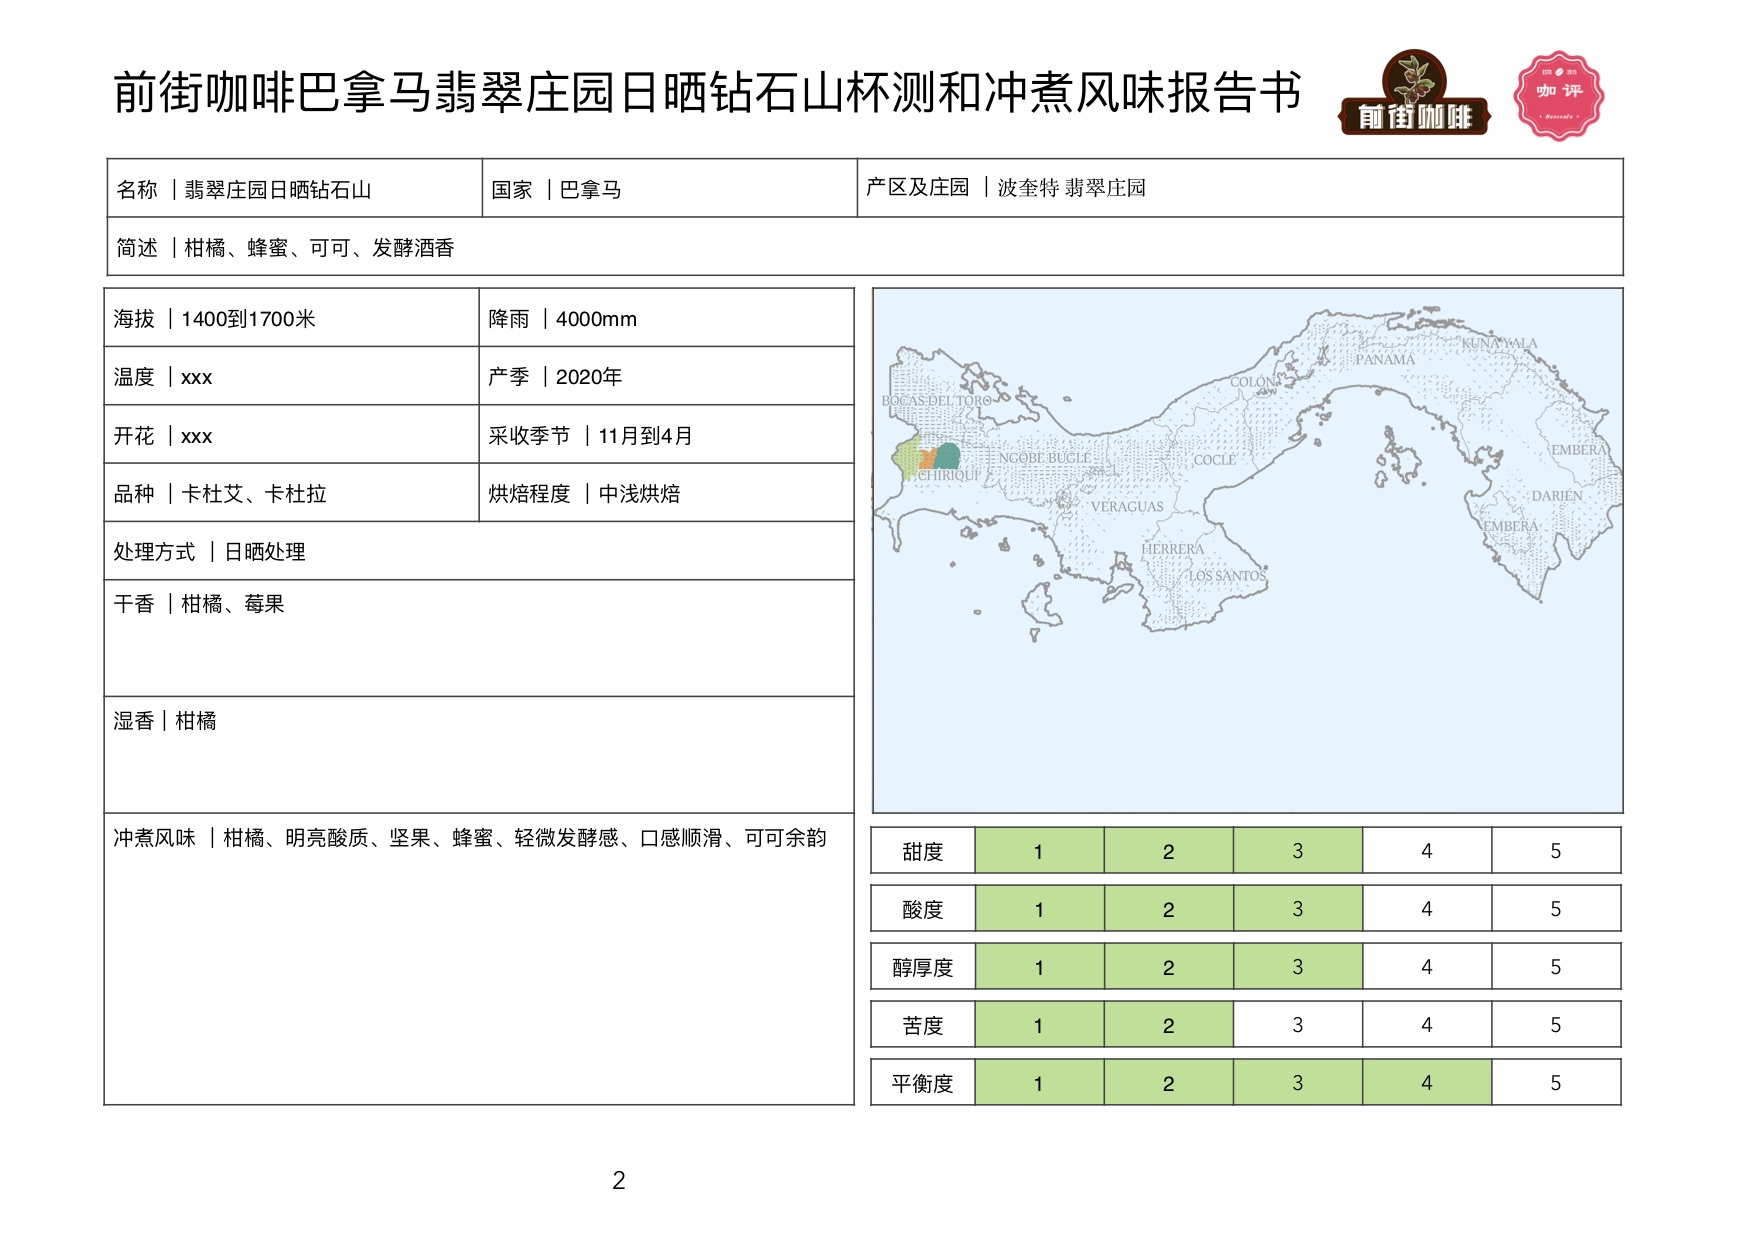This screenshot has height=1239, width=1754.
Task: Click the 干香 柑橘、莓果 text
Action: tap(199, 604)
